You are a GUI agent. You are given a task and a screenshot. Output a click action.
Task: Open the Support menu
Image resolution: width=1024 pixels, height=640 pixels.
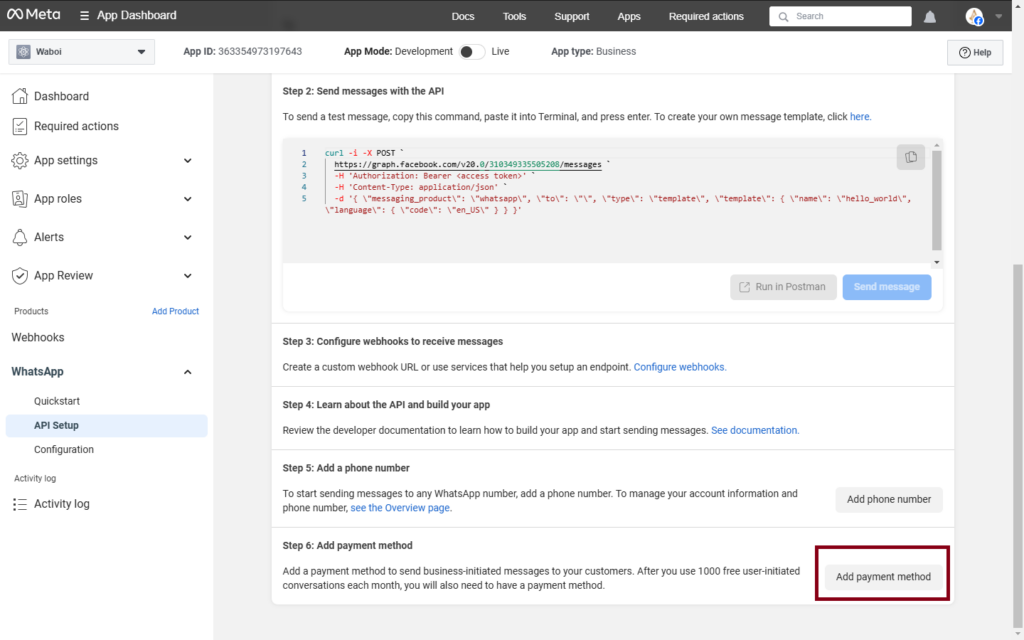click(x=571, y=16)
